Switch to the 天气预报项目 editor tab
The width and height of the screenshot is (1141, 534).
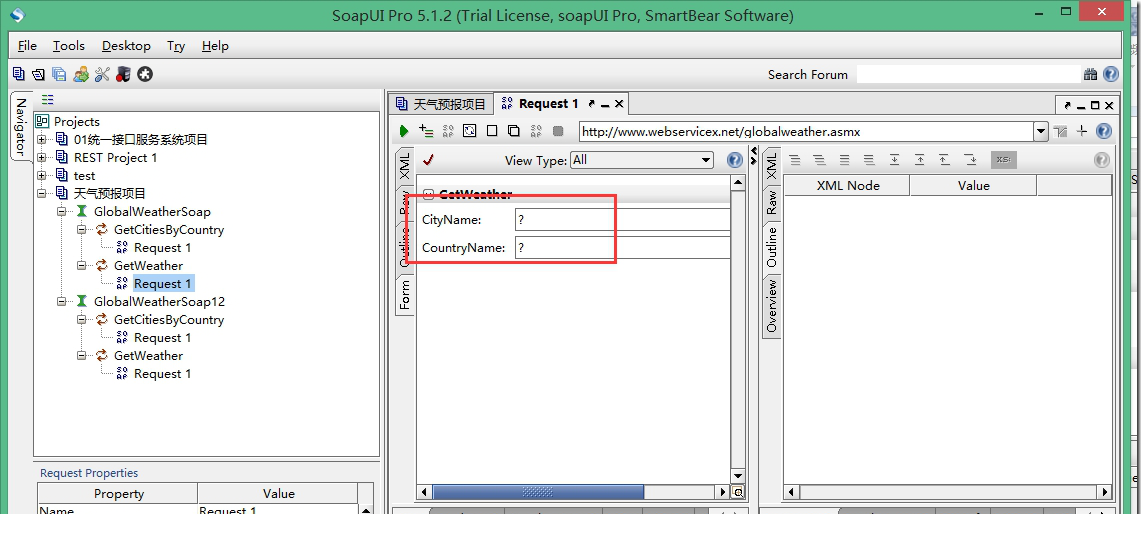441,104
